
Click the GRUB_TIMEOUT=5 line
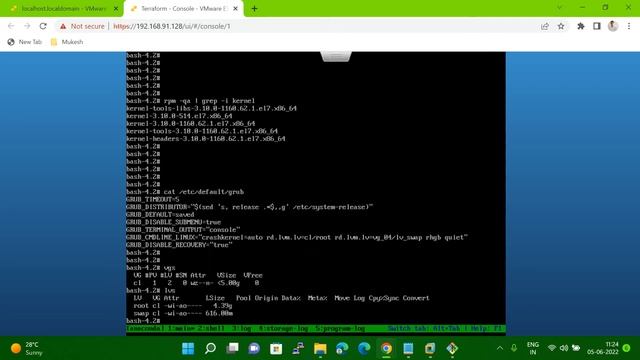click(x=153, y=200)
